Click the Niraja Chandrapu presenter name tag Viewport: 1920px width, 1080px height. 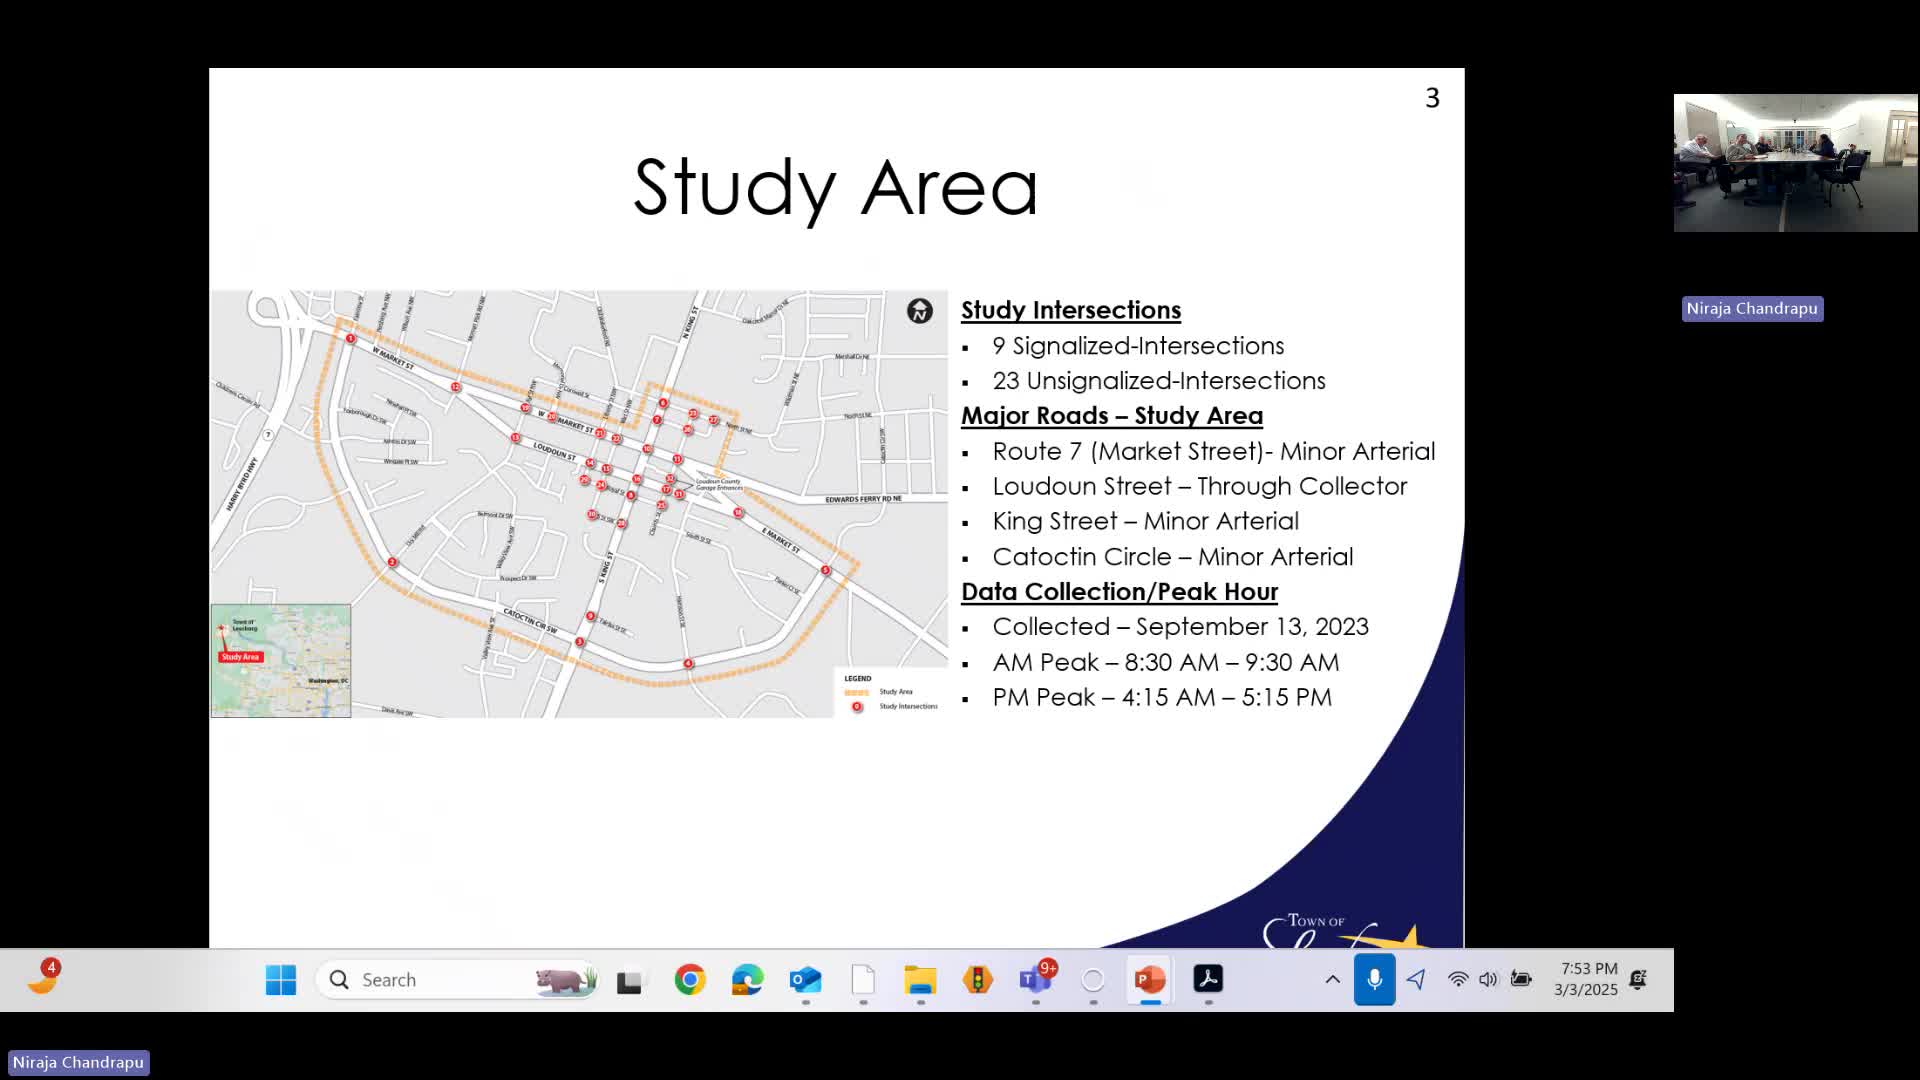pyautogui.click(x=79, y=1063)
